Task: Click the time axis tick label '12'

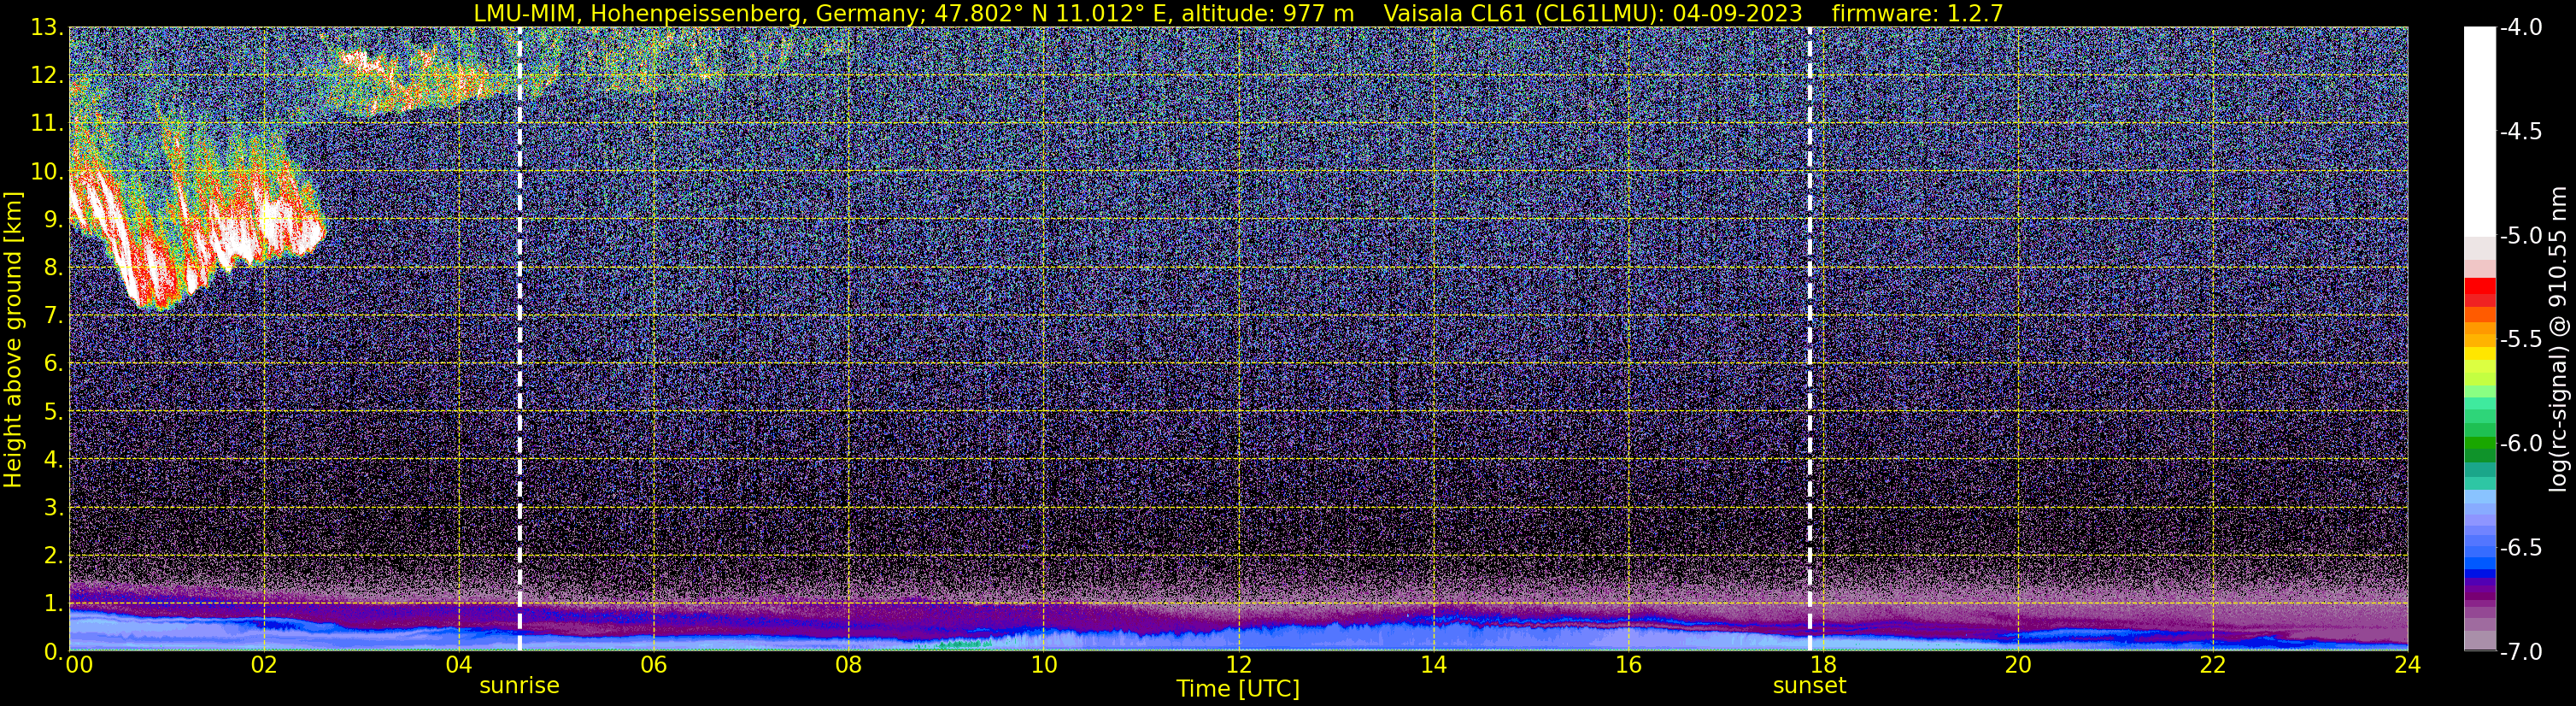Action: (1238, 665)
